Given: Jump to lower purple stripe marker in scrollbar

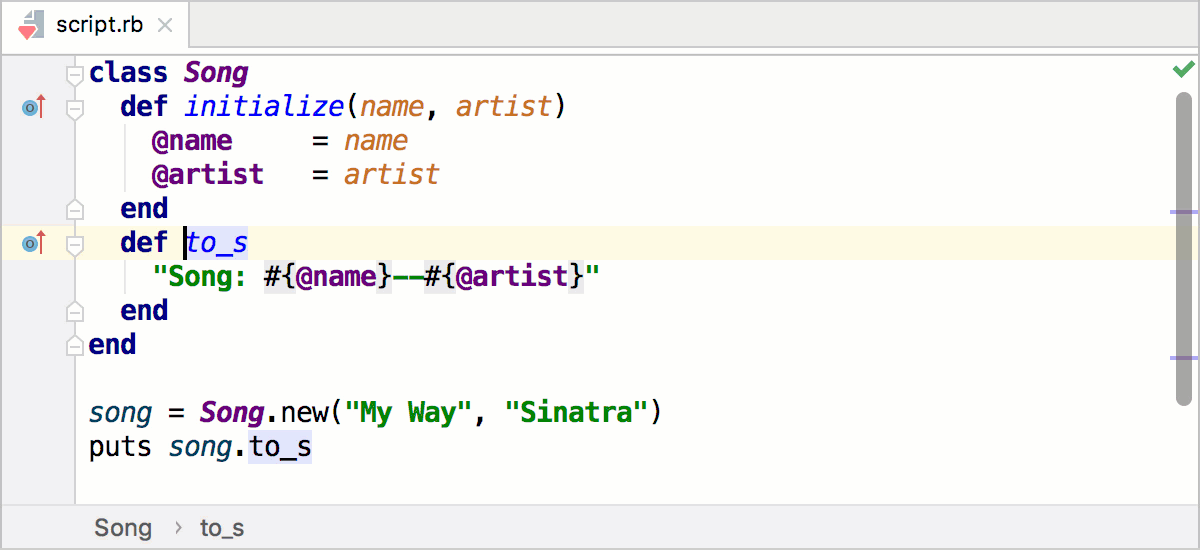Looking at the screenshot, I should (1183, 357).
